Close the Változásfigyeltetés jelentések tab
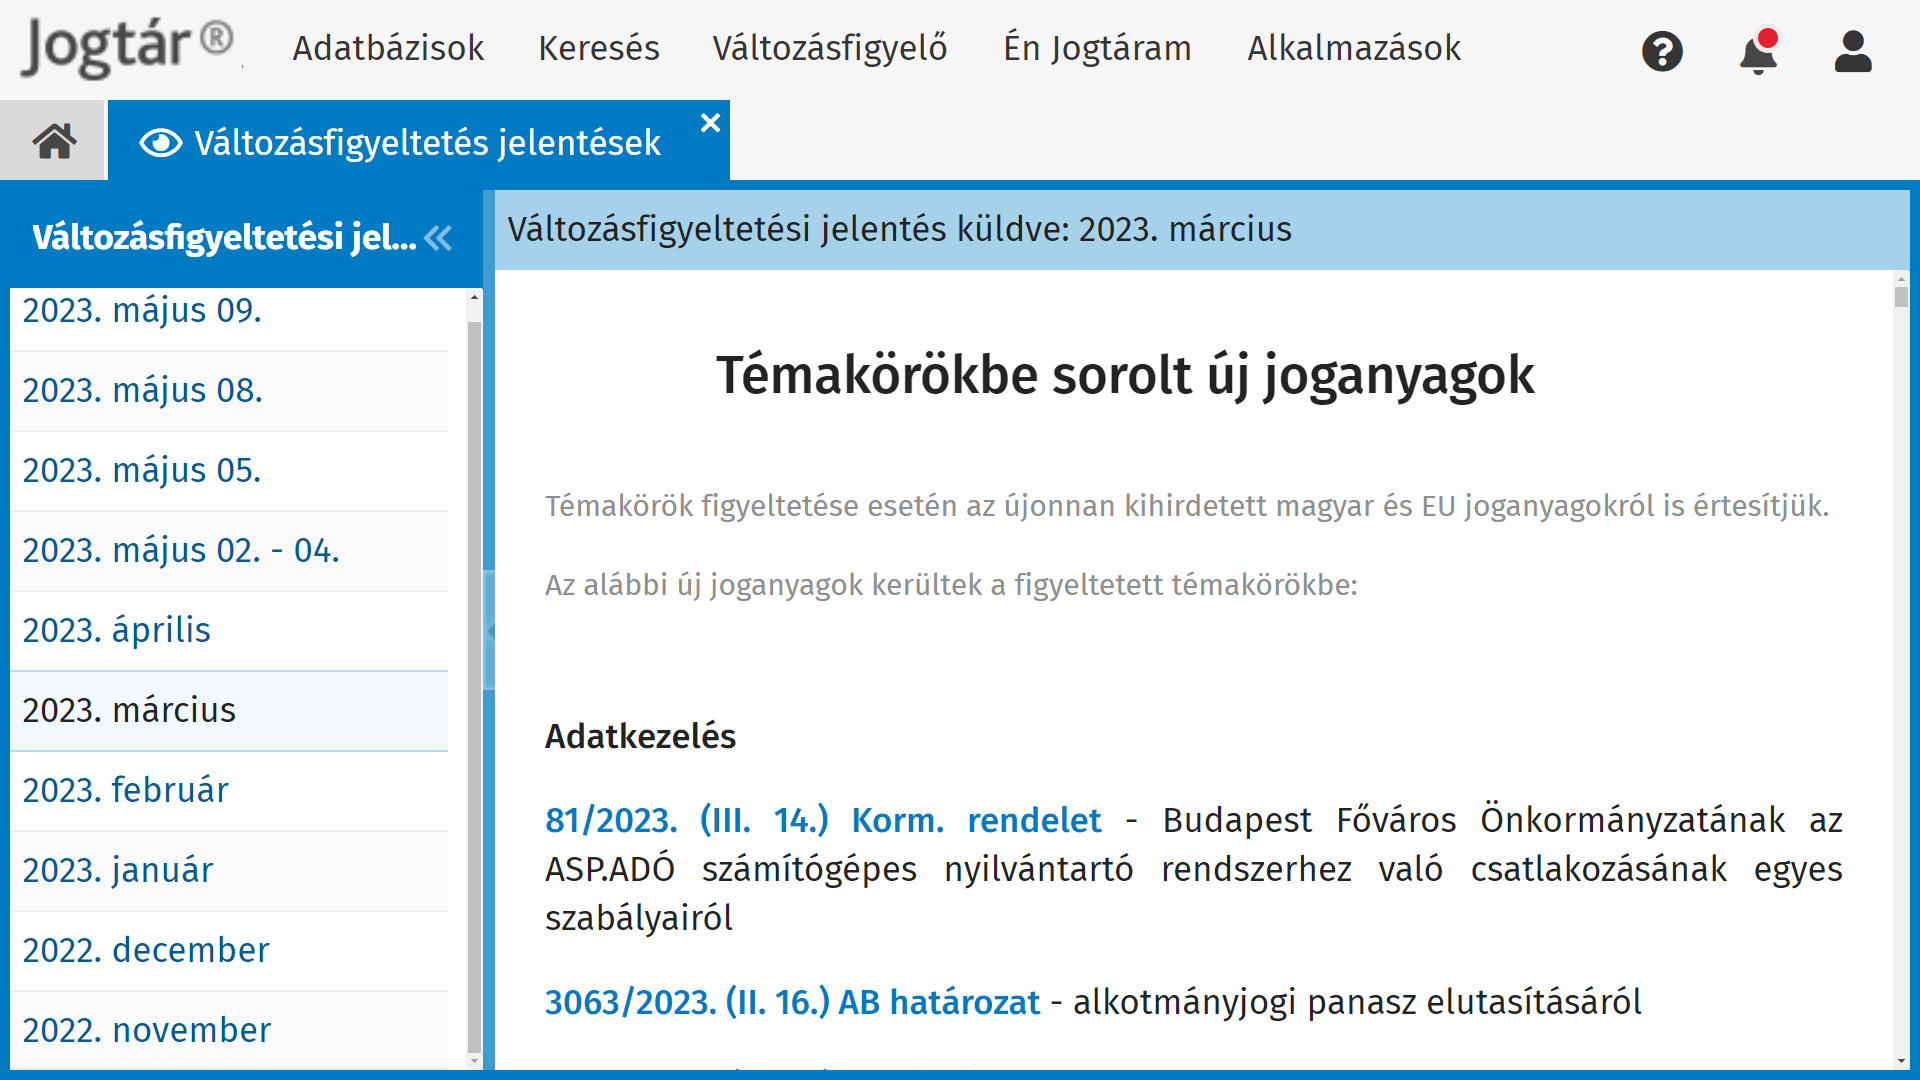Image resolution: width=1920 pixels, height=1080 pixels. click(x=710, y=123)
